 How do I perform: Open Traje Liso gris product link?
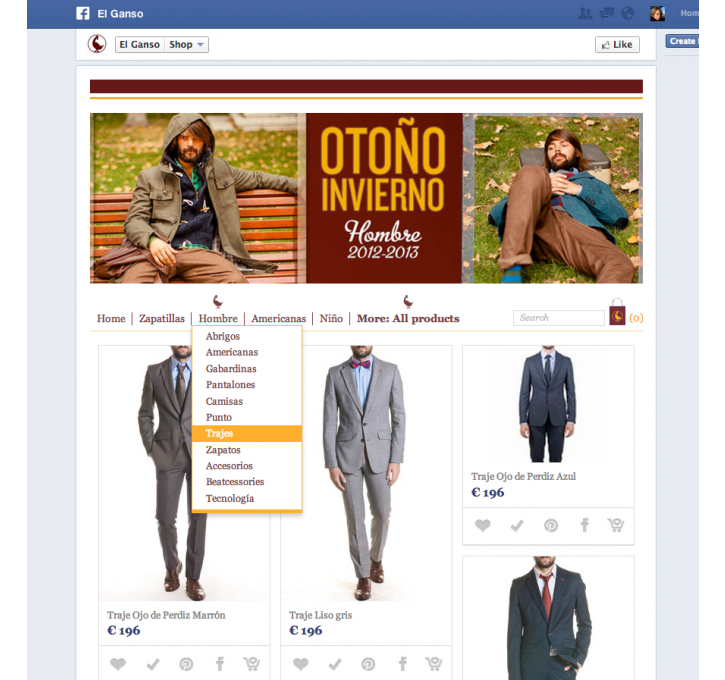[x=321, y=615]
